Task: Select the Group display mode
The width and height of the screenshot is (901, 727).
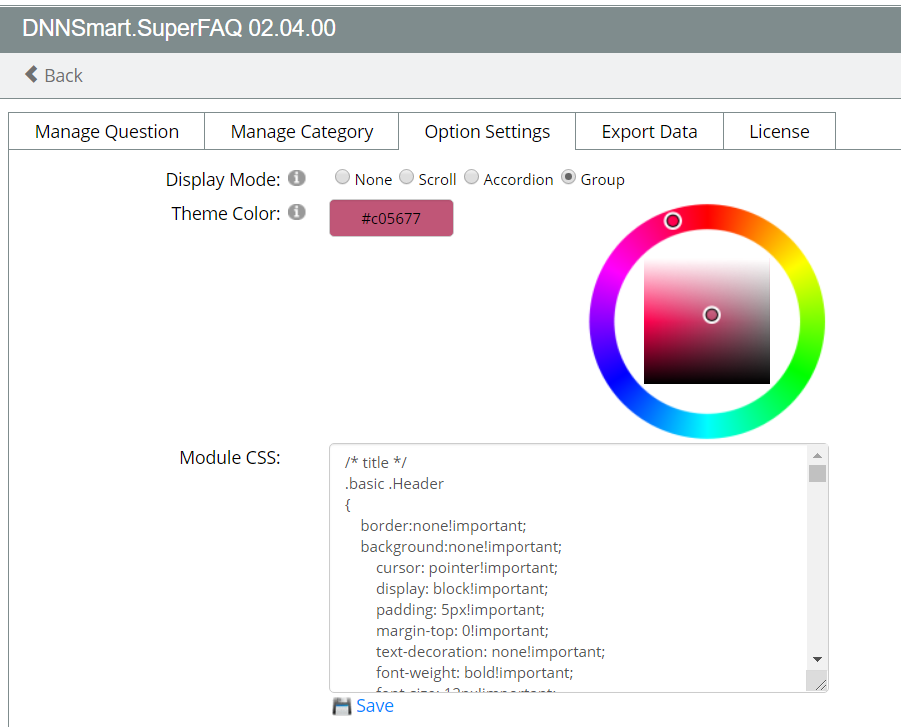Action: [568, 177]
